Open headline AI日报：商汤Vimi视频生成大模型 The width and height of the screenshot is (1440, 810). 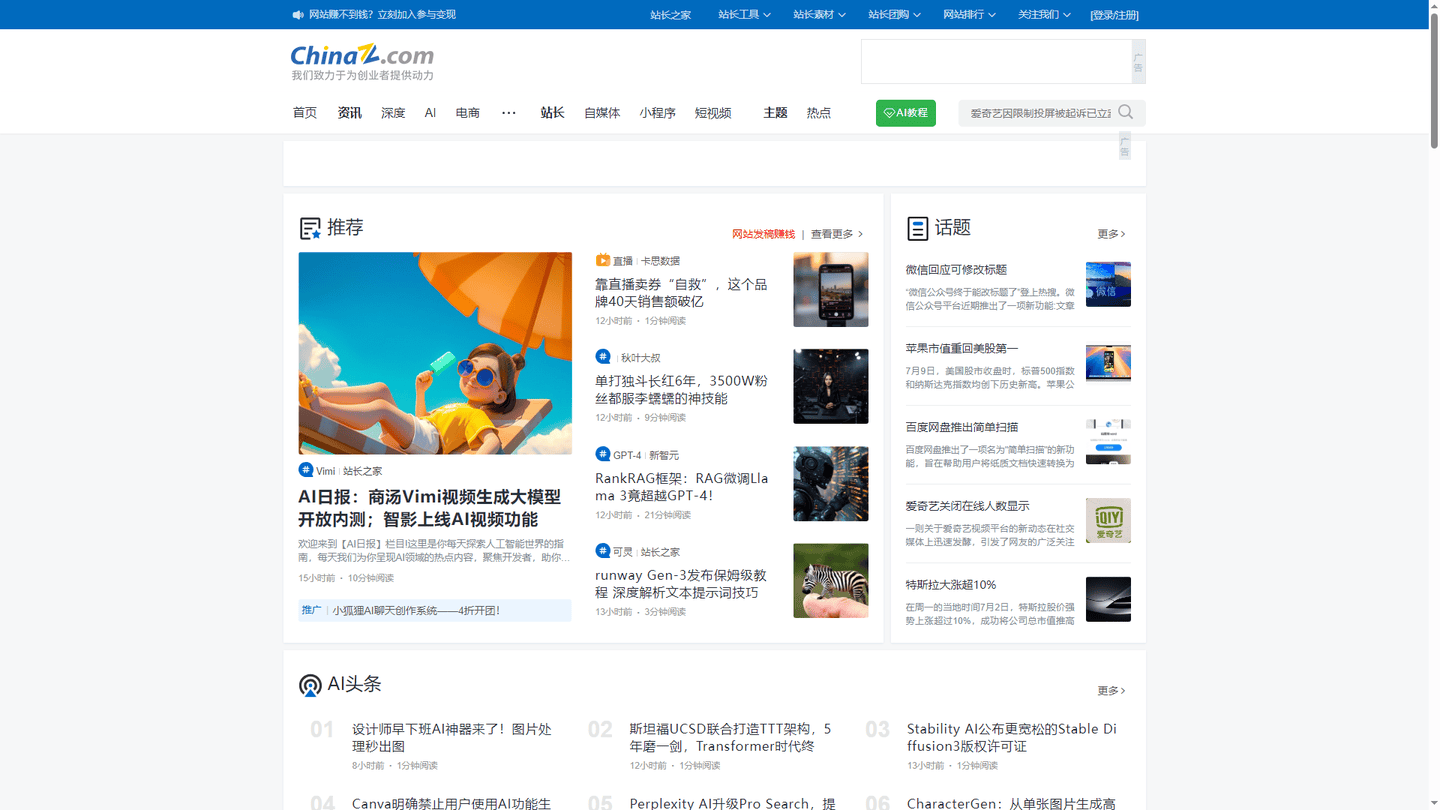coord(430,508)
